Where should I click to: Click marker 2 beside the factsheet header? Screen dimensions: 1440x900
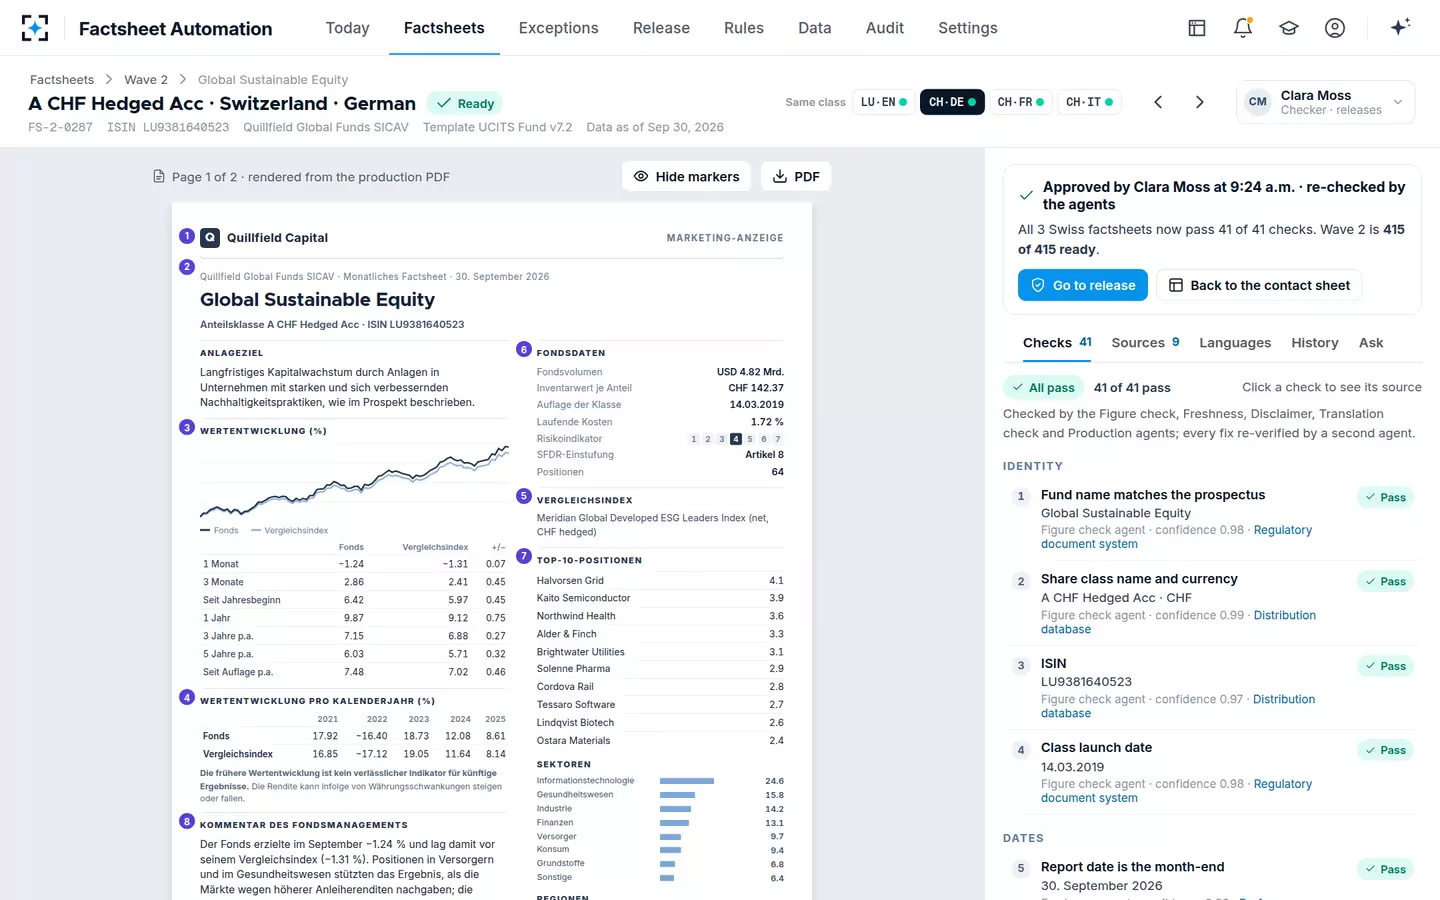click(x=186, y=267)
